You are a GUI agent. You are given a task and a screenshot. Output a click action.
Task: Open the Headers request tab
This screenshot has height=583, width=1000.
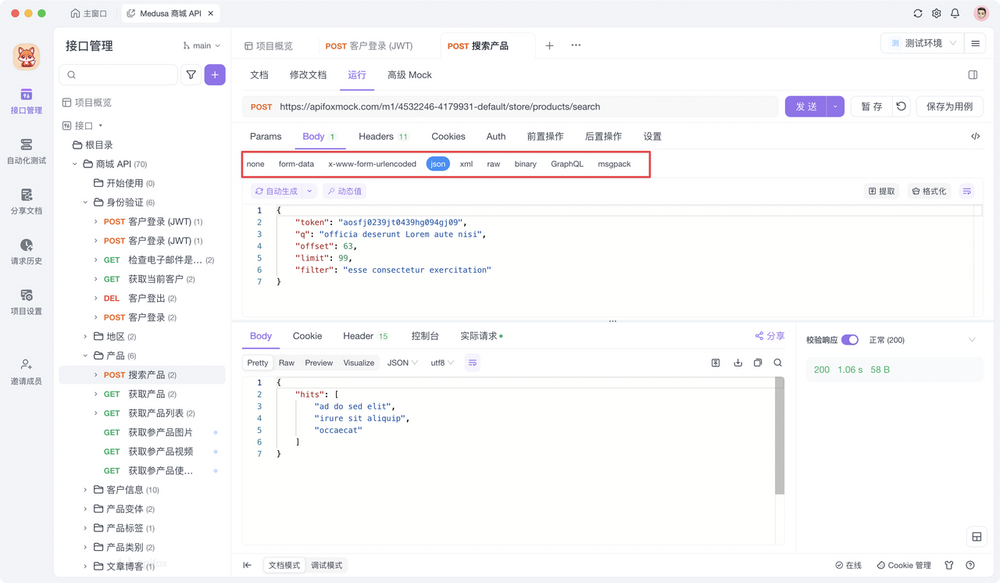(383, 137)
